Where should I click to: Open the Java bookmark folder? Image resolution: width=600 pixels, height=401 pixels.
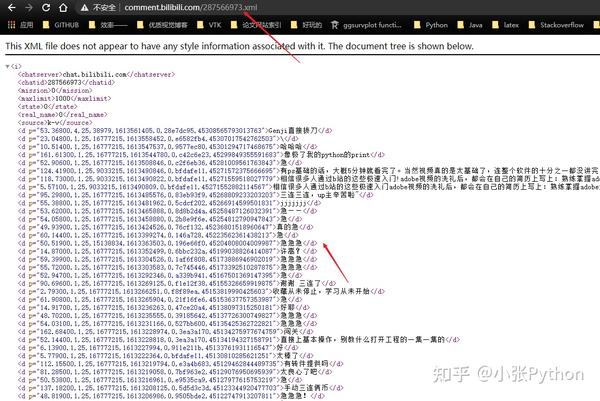click(470, 25)
